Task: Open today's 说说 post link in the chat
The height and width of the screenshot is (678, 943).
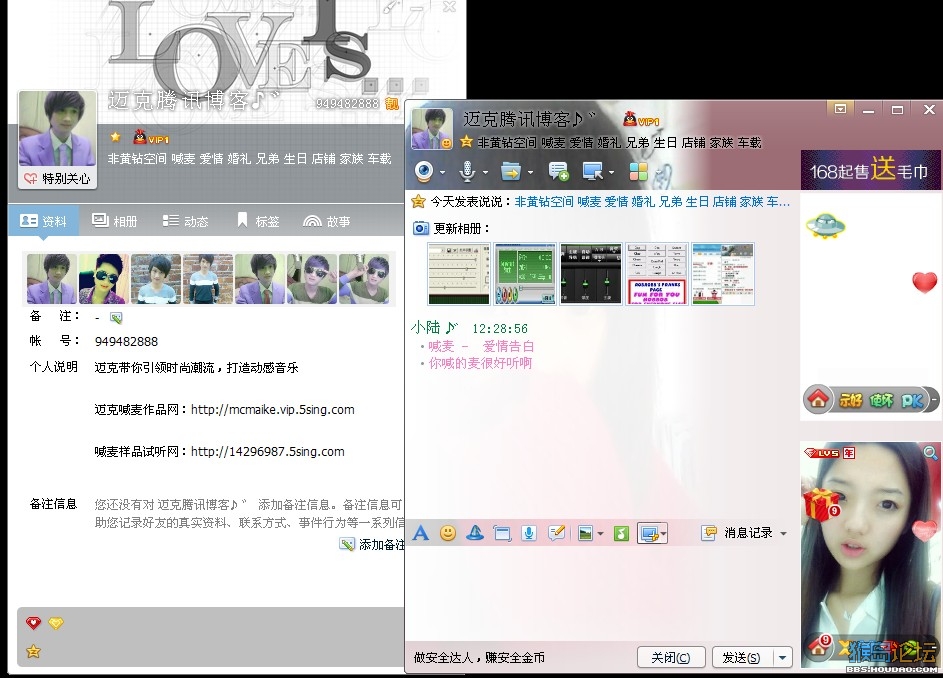Action: click(x=653, y=202)
